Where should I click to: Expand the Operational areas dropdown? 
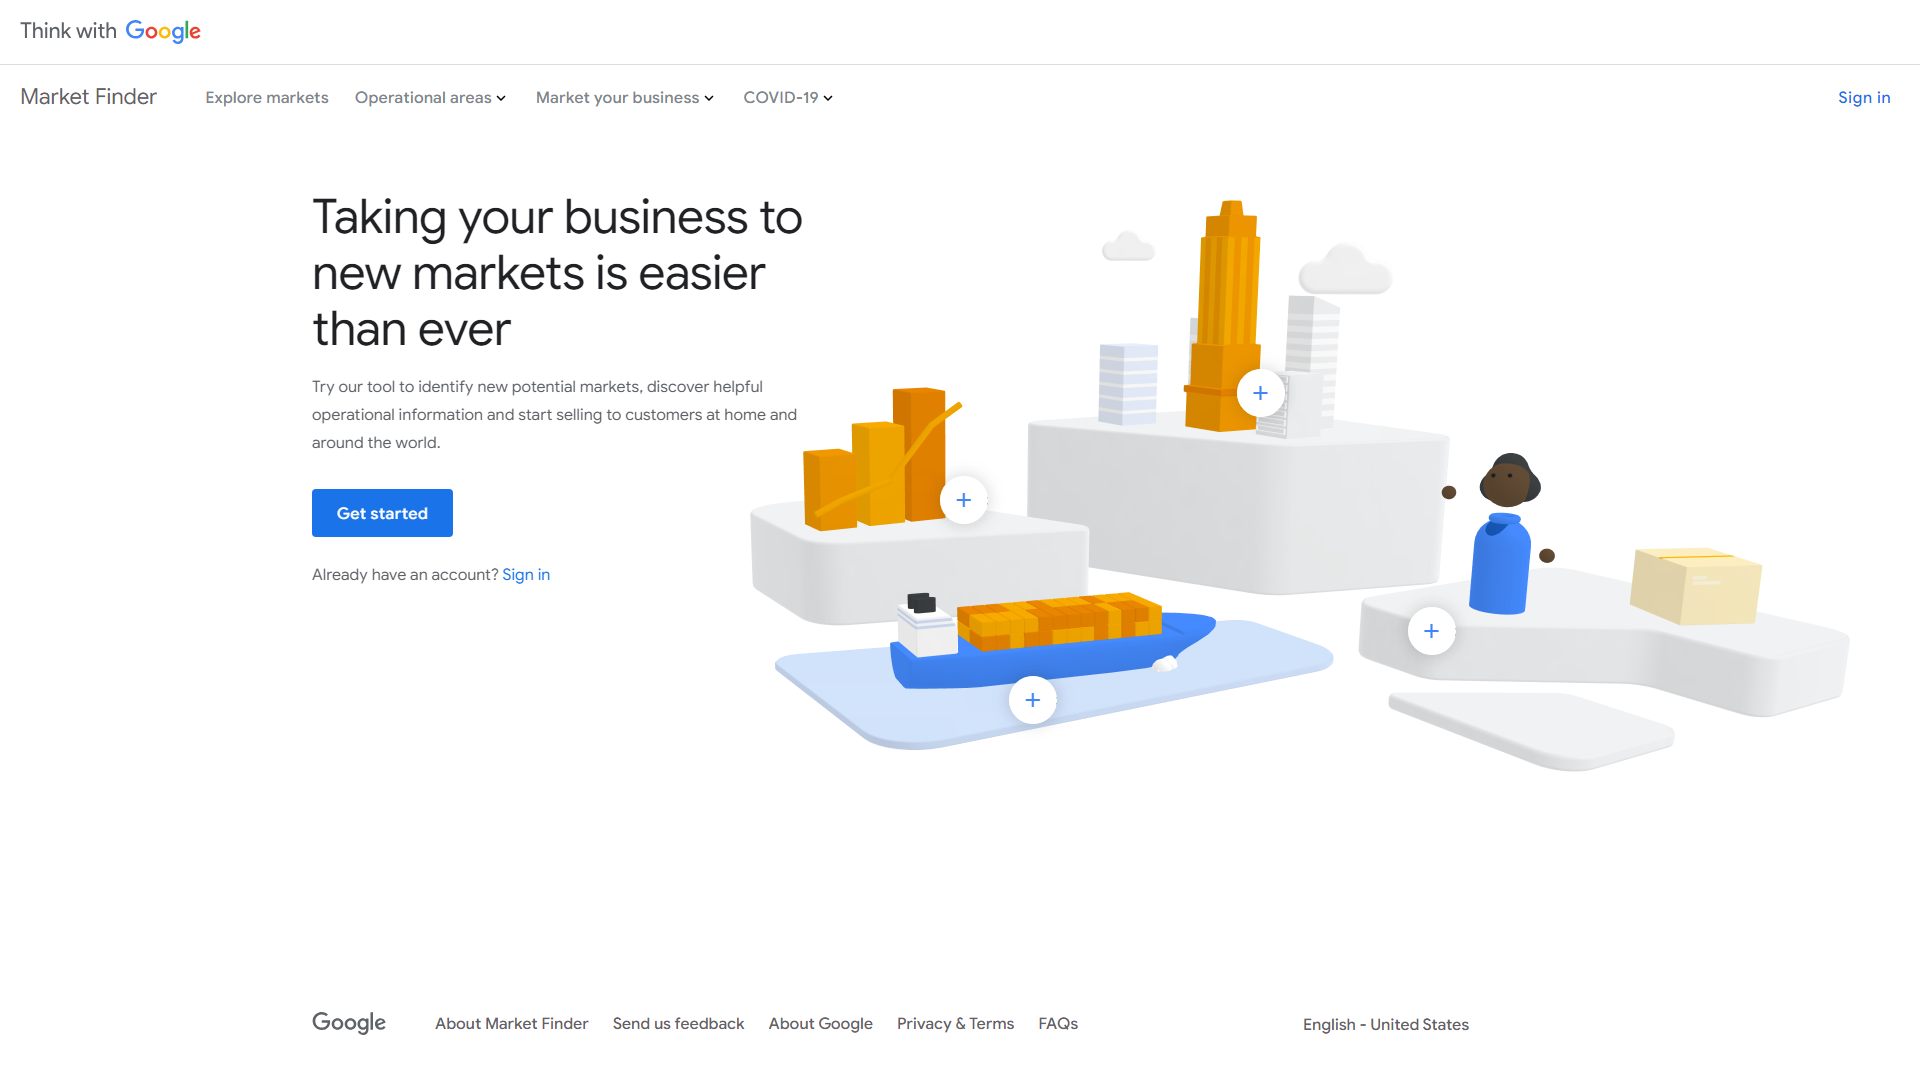(x=430, y=98)
